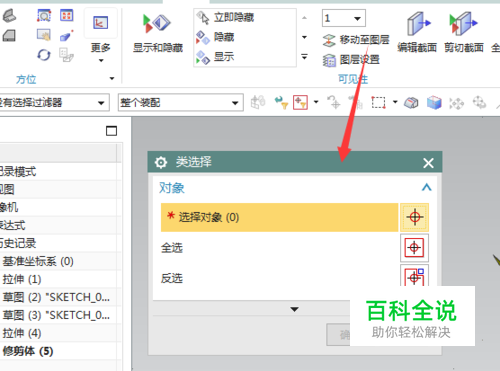This screenshot has width=500, height=371.
Task: Click the blue shaded cube icon
Action: click(x=434, y=103)
